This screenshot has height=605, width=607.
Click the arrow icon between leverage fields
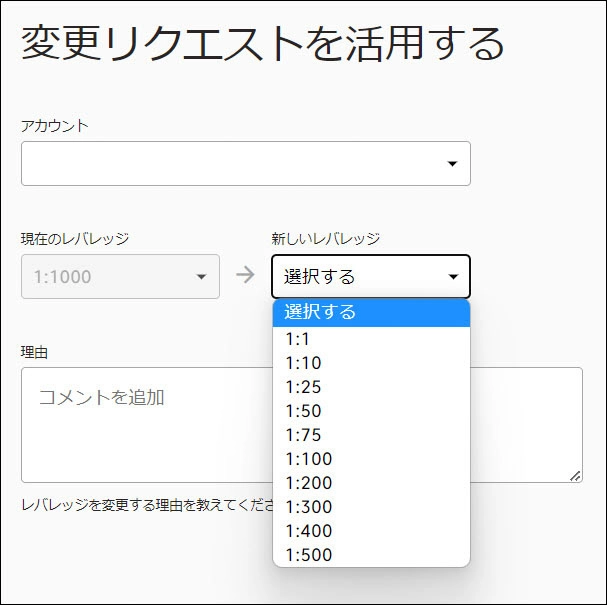[x=245, y=275]
